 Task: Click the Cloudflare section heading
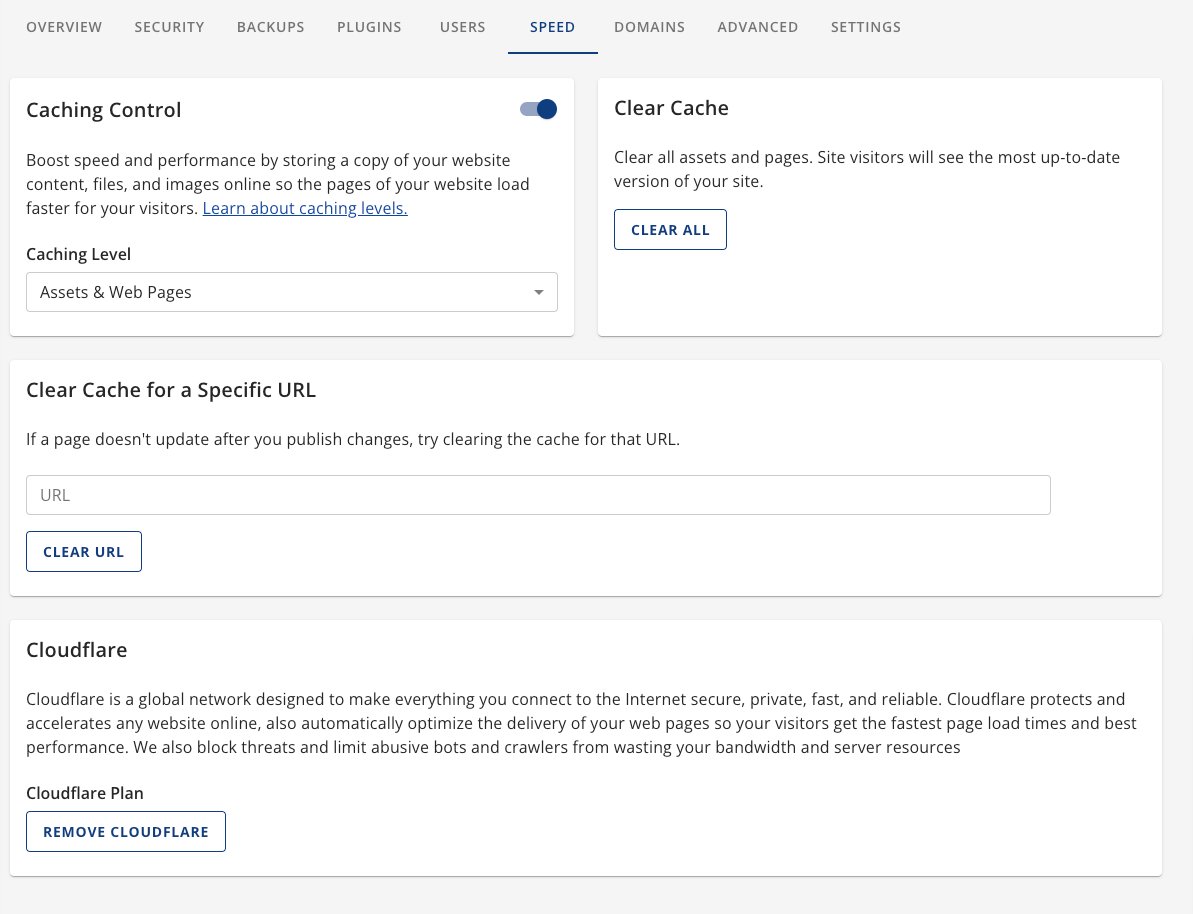pyautogui.click(x=77, y=650)
